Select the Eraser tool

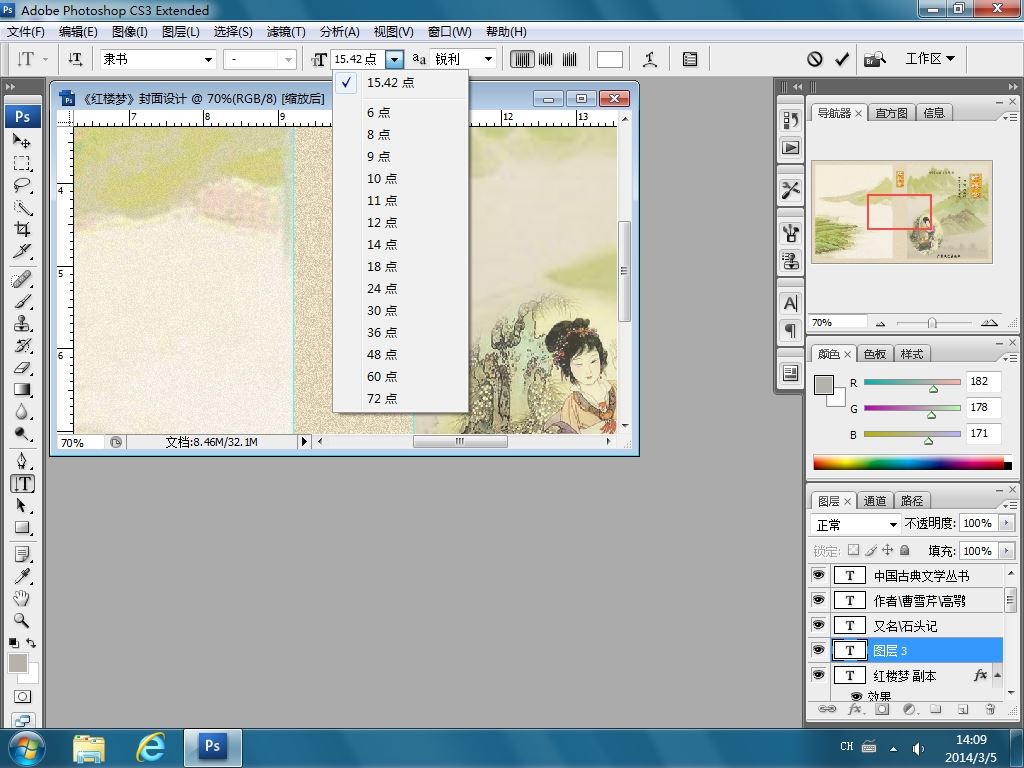[22, 368]
